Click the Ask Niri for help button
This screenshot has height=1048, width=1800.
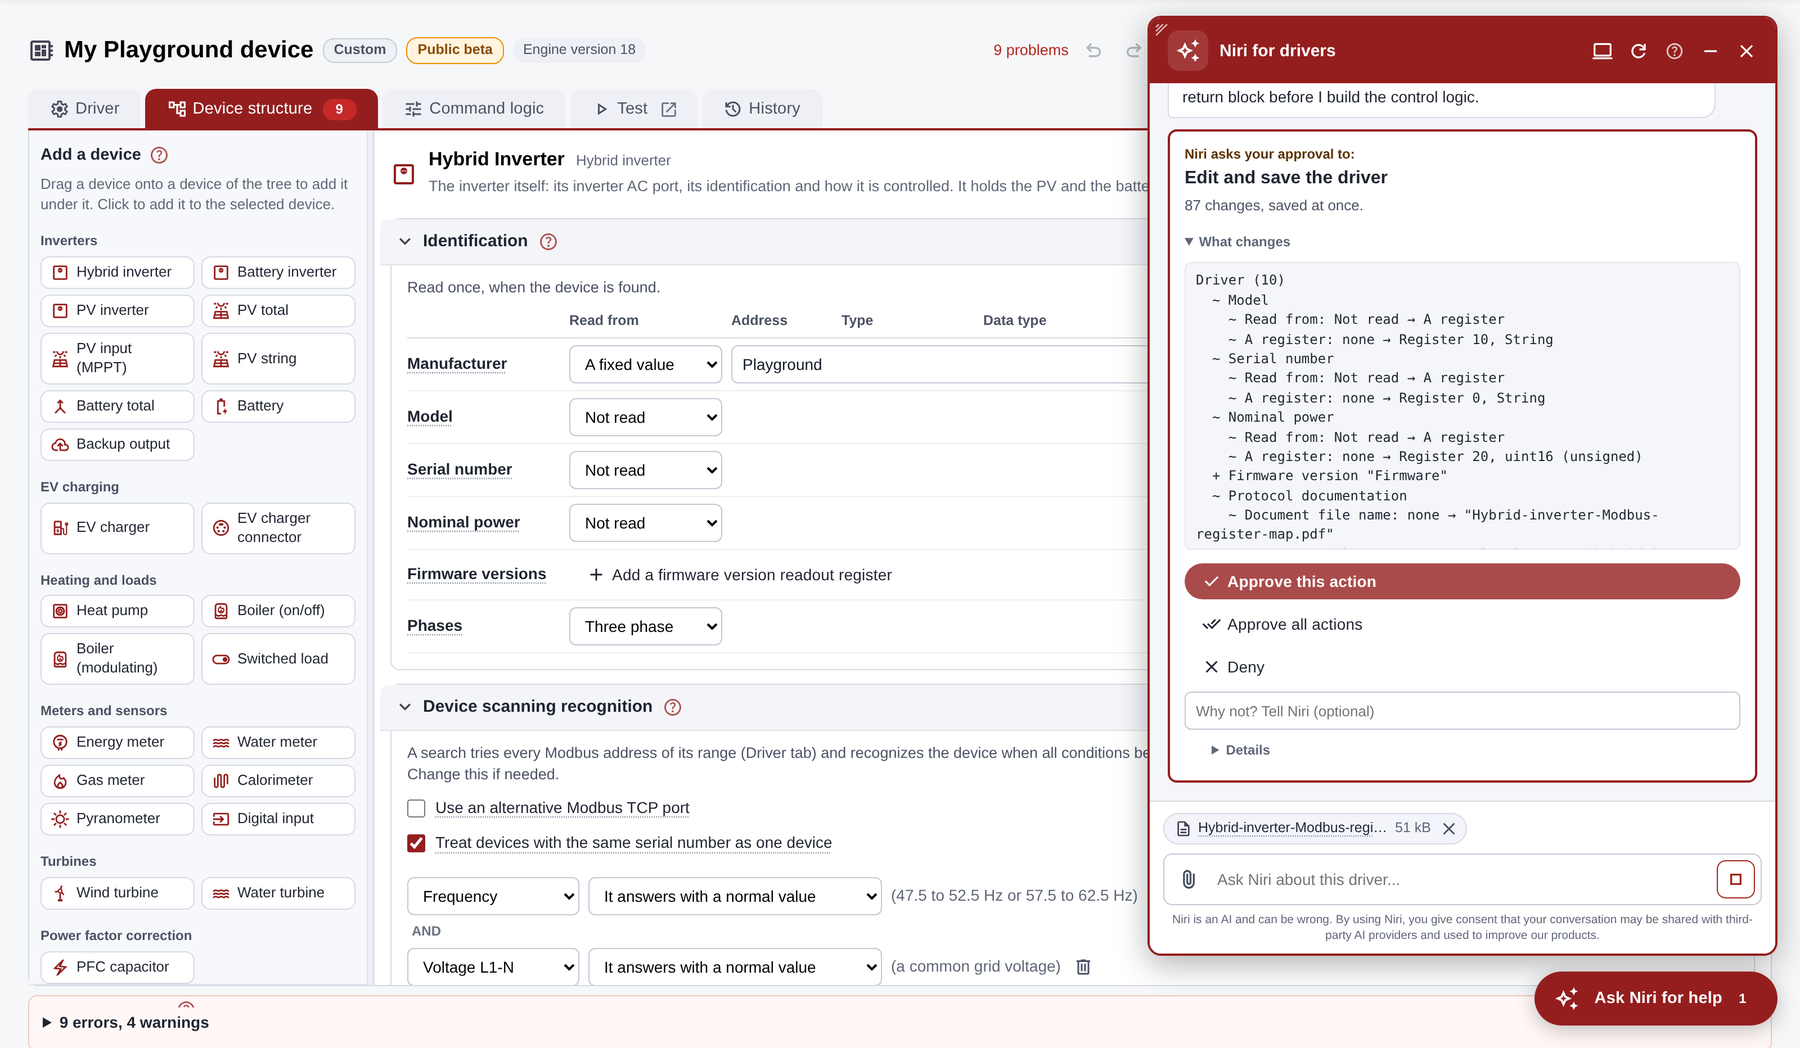(1655, 998)
